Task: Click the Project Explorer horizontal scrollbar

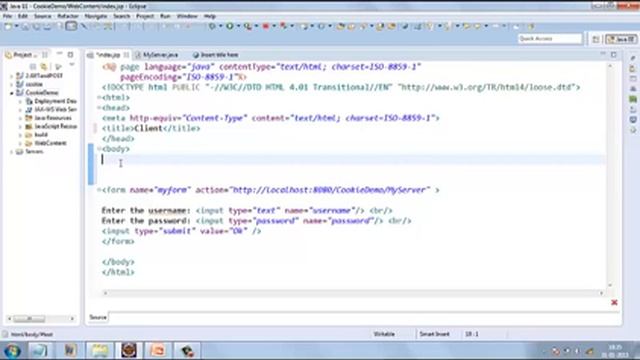Action: 41,318
